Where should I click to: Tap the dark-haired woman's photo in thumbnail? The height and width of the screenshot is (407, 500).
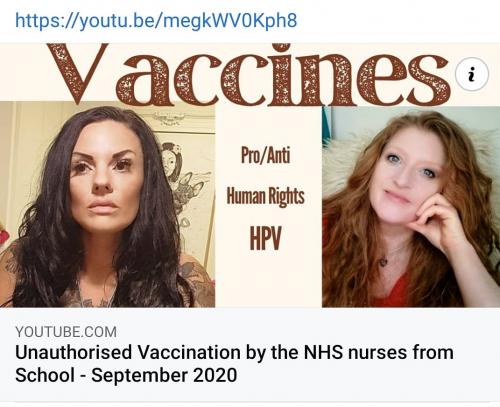(107, 204)
